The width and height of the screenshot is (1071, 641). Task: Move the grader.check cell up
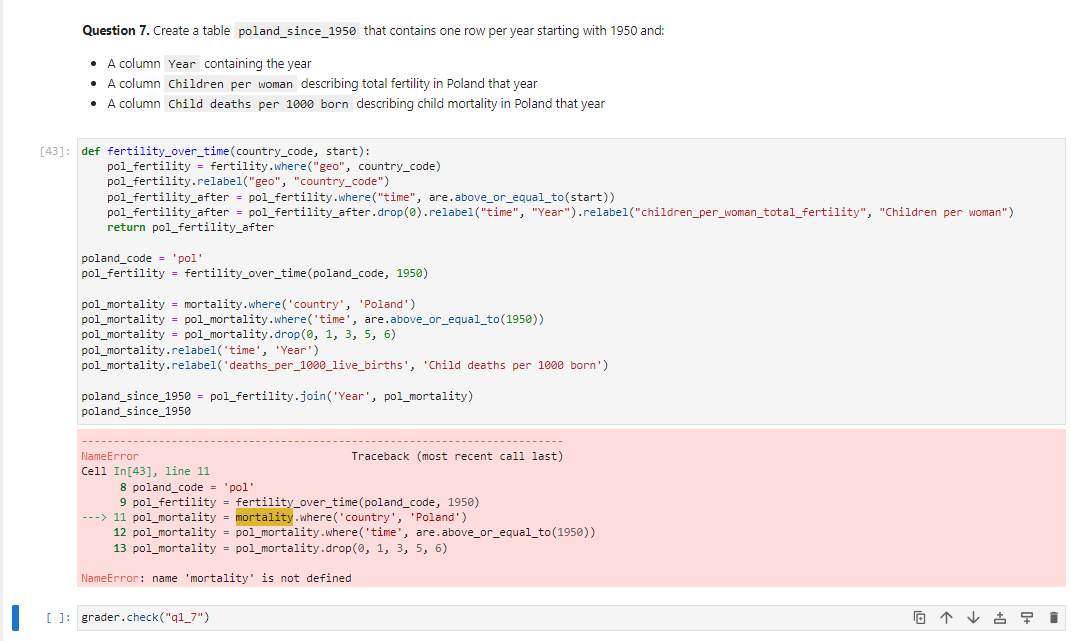click(946, 618)
